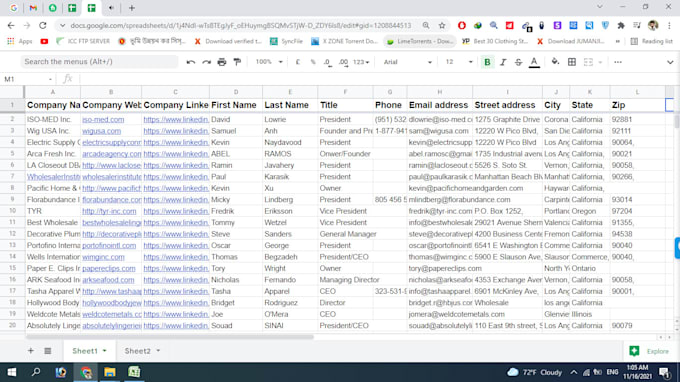Open the Sheet2 tab options arrow
This screenshot has width=680, height=382.
(158, 351)
